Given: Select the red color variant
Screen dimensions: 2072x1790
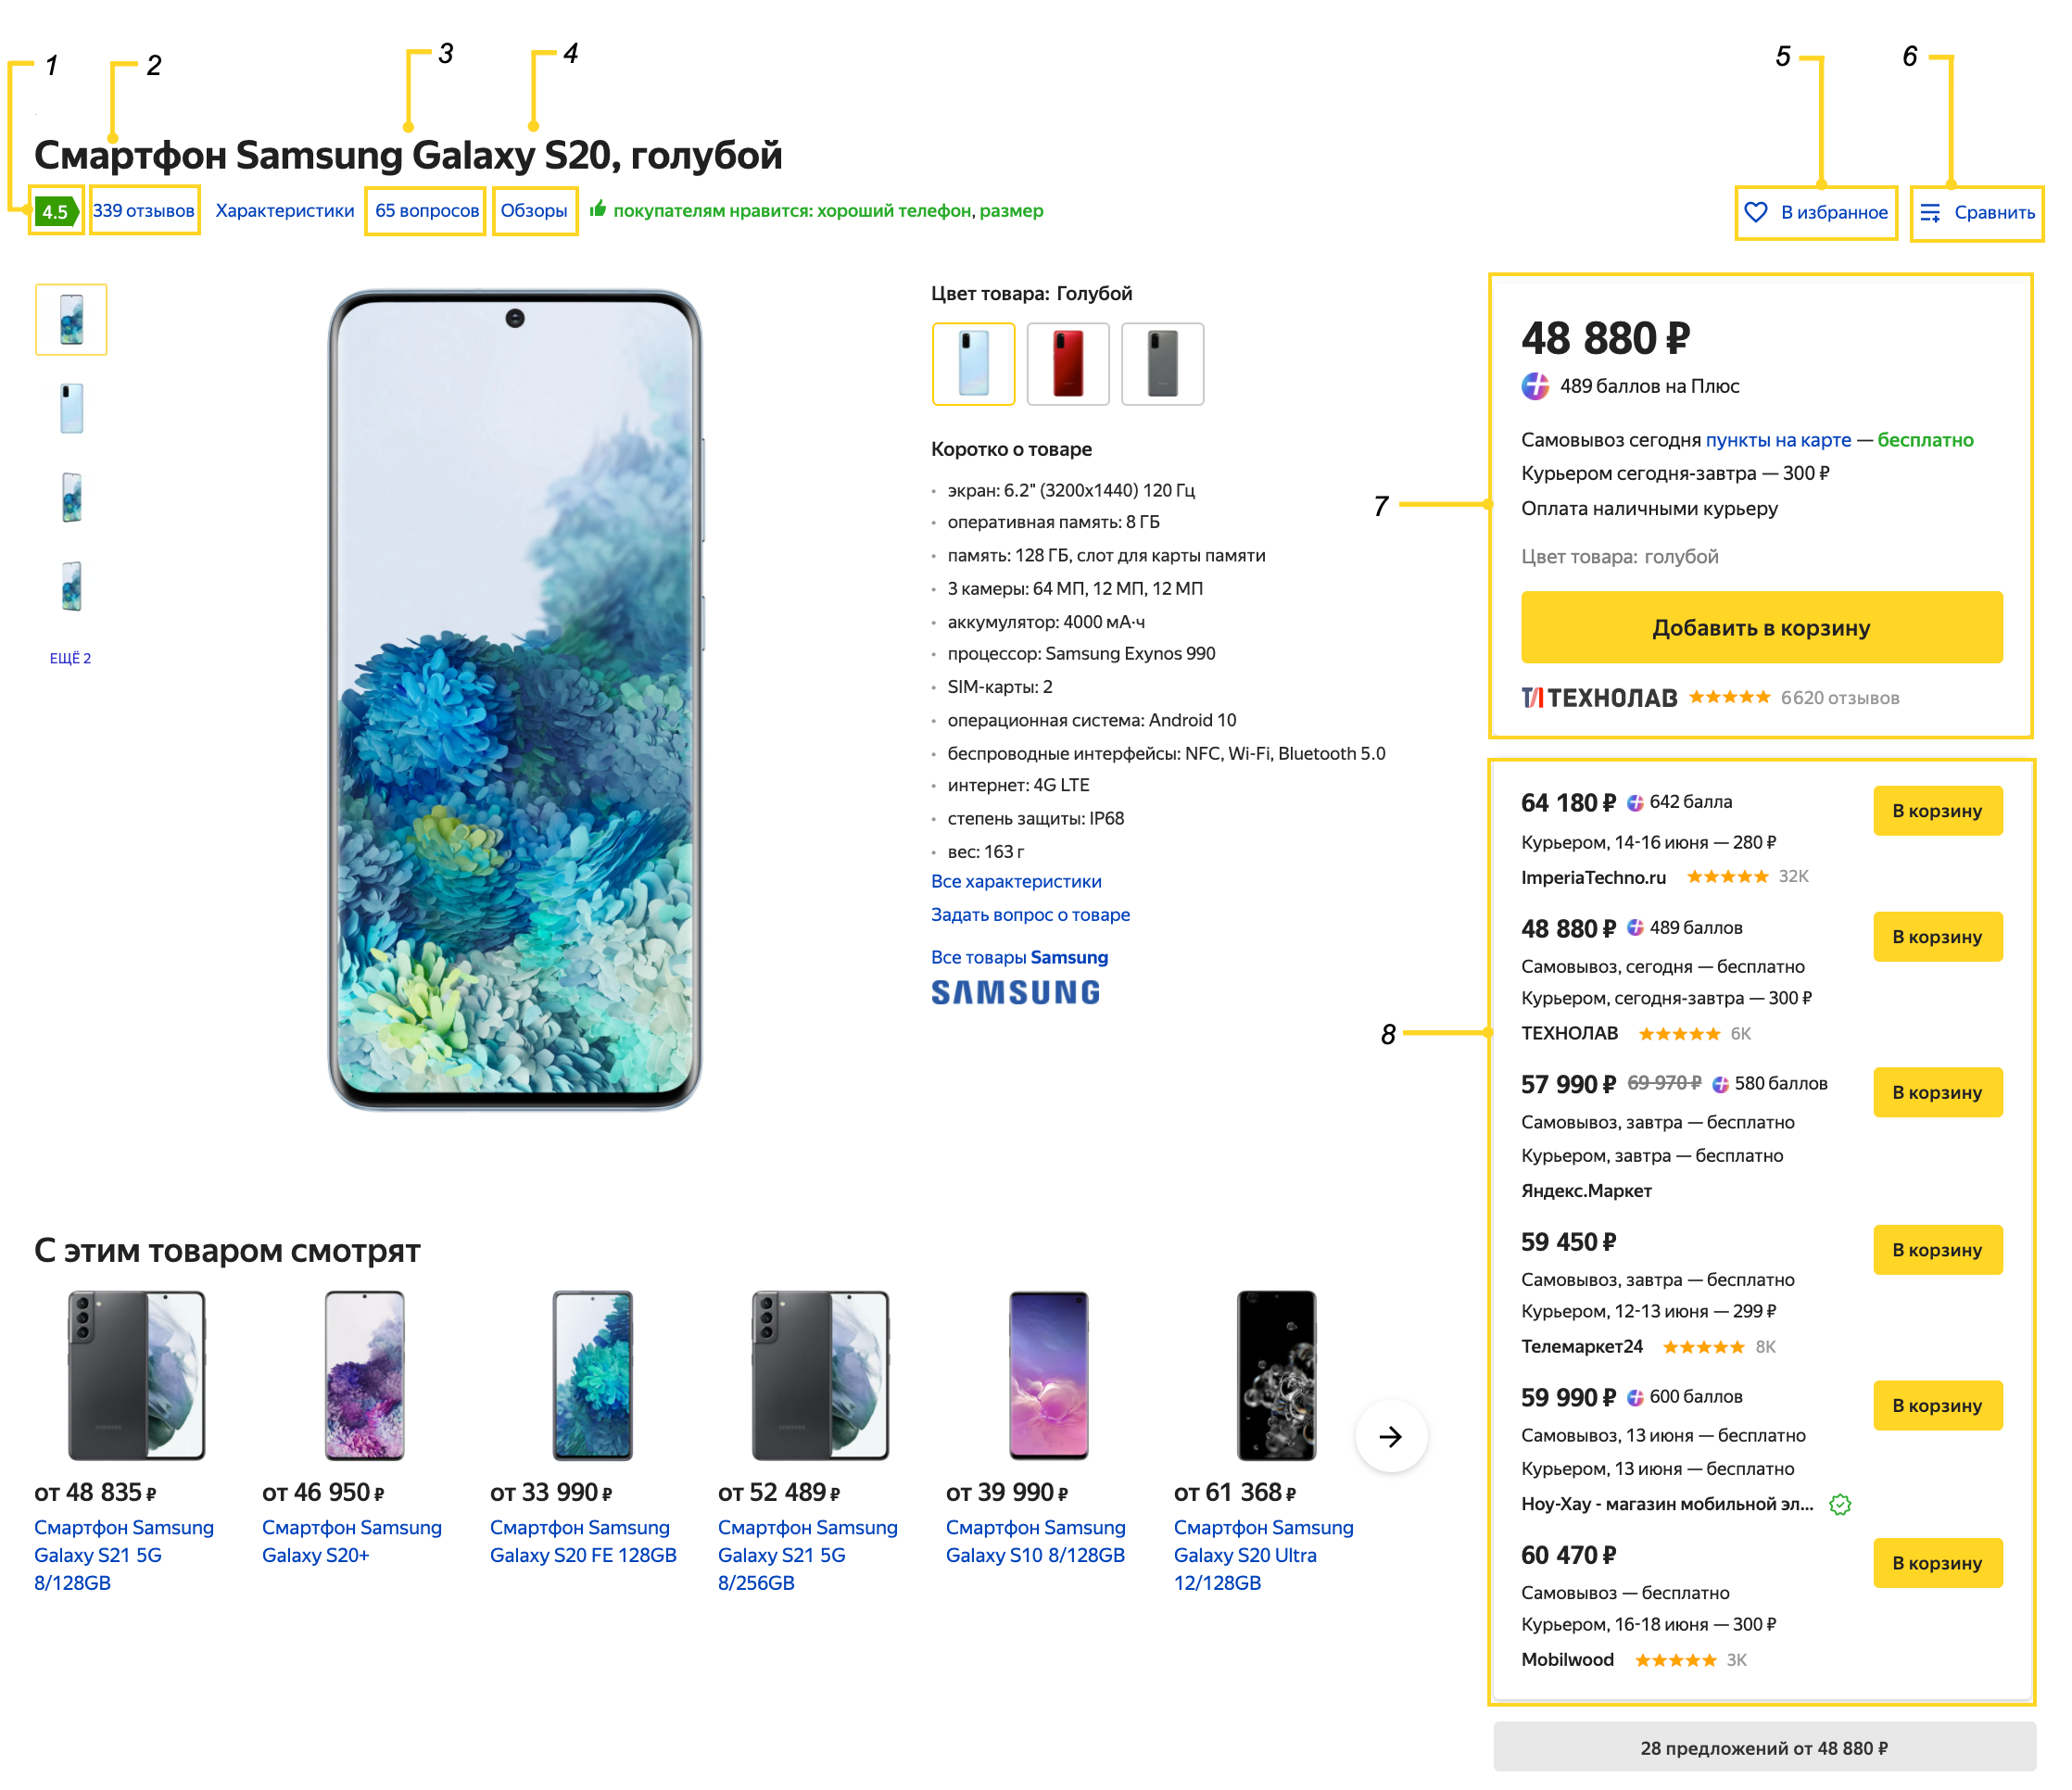Looking at the screenshot, I should (1068, 364).
